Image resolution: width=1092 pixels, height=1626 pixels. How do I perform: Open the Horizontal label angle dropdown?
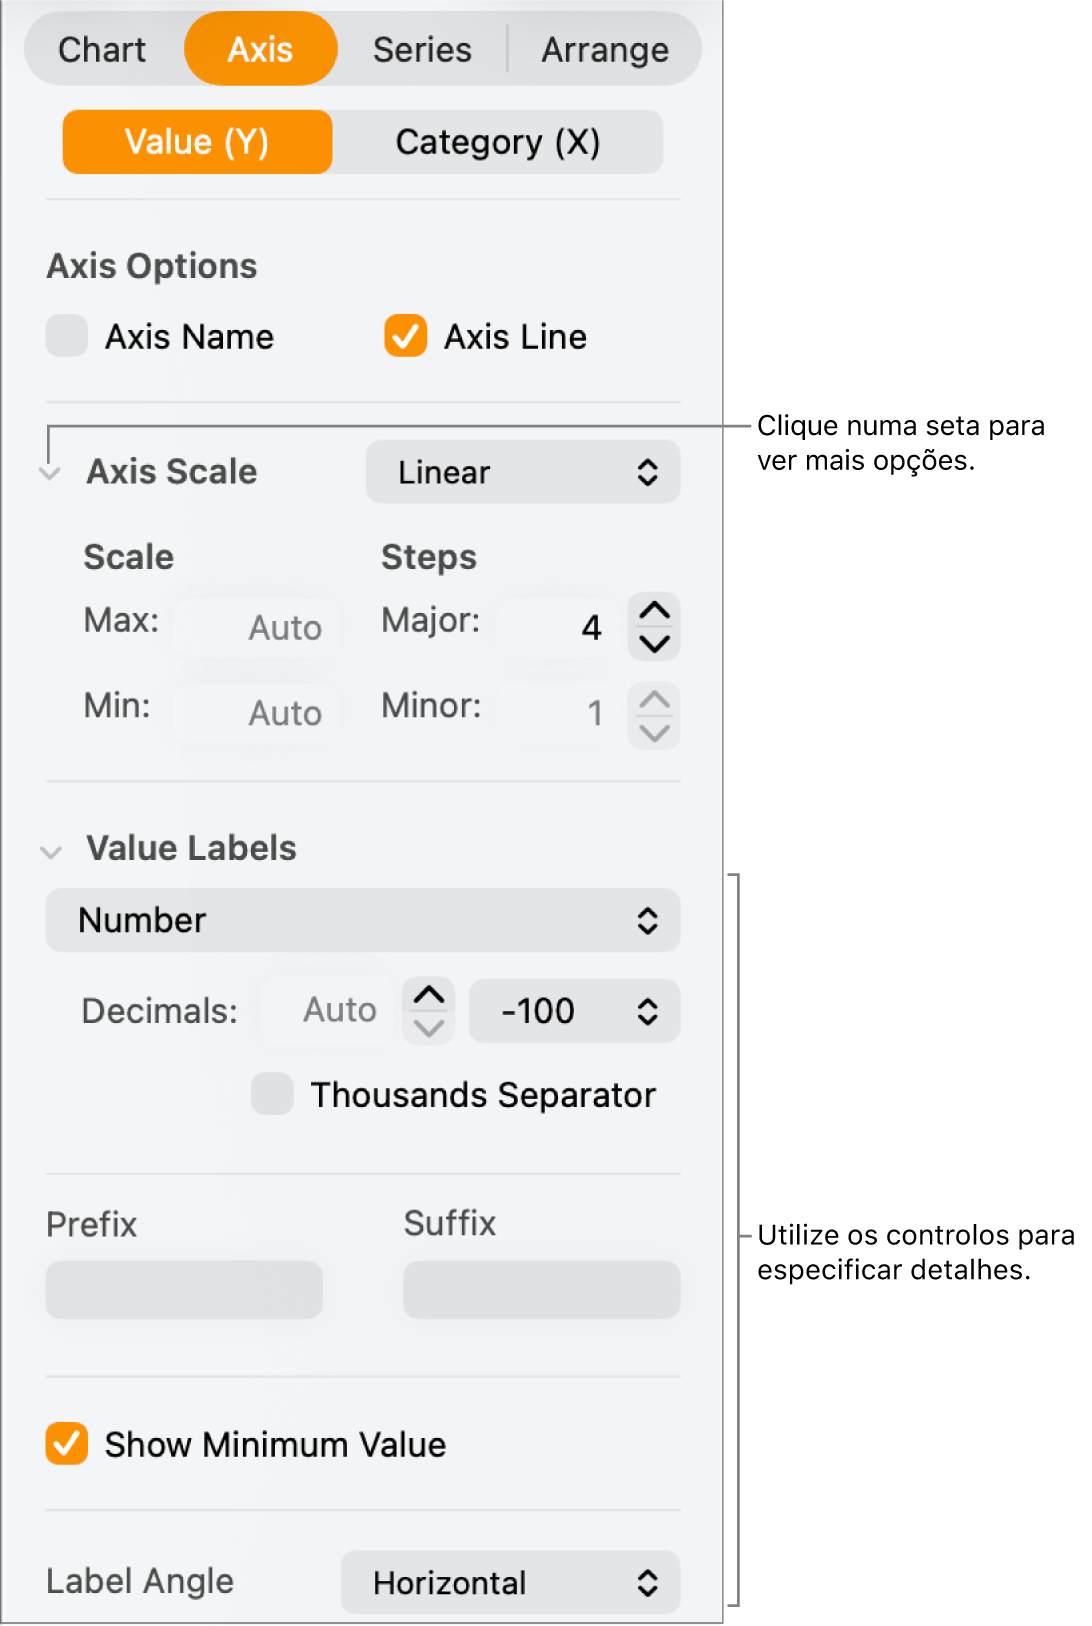[510, 1582]
